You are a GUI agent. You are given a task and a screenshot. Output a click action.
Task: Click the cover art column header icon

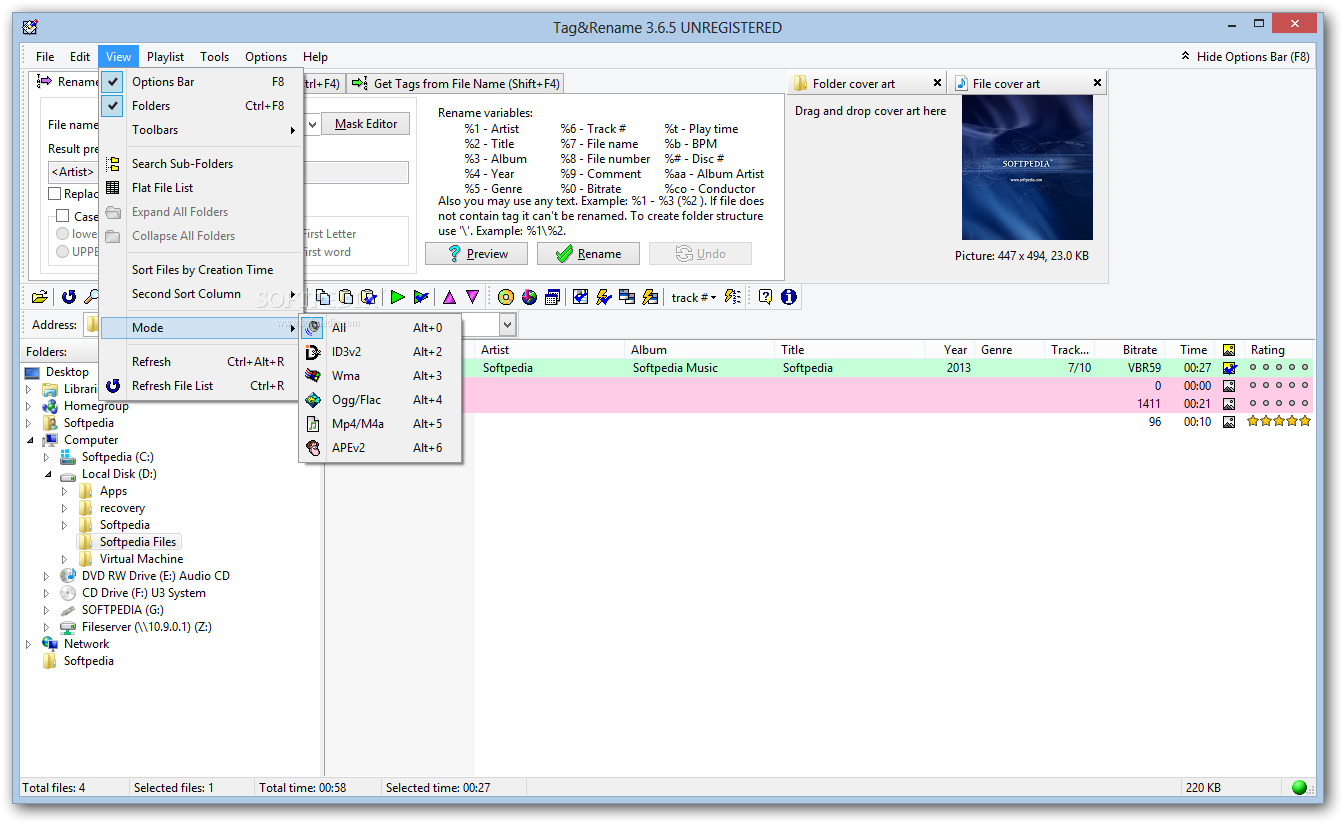[x=1229, y=350]
